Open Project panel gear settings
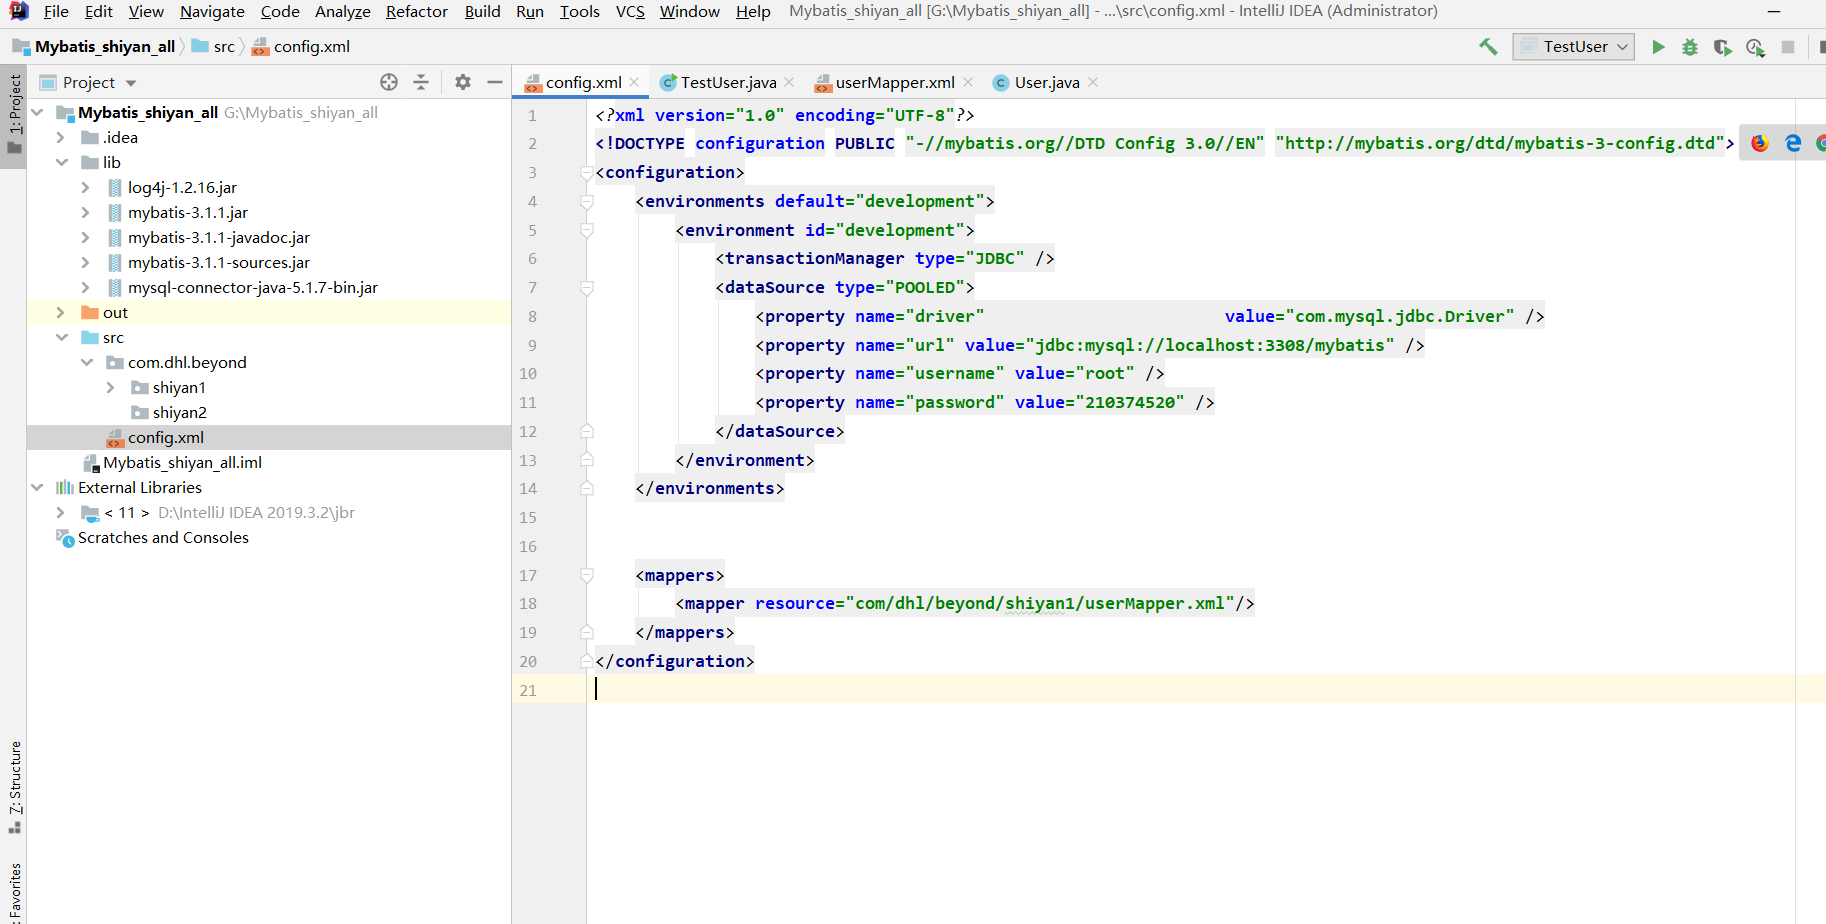 [462, 82]
